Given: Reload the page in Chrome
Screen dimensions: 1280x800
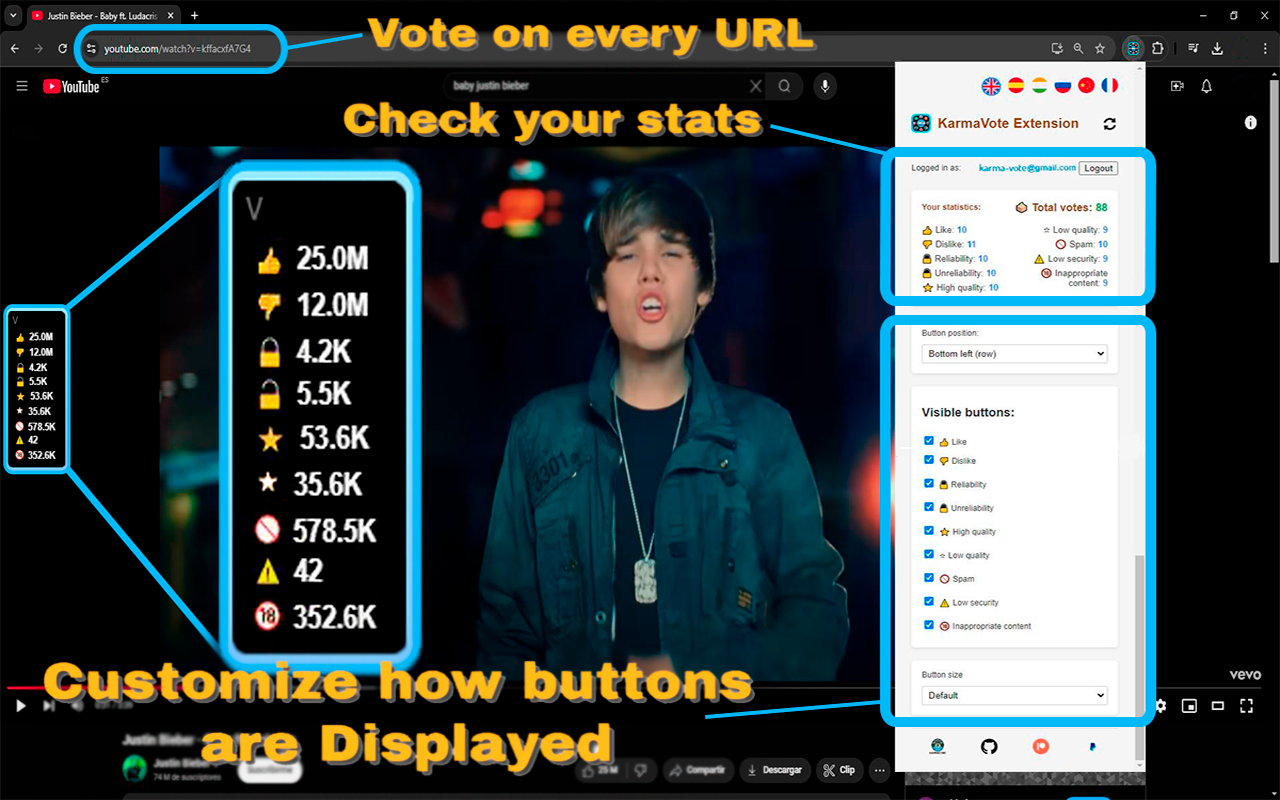Looking at the screenshot, I should coord(63,48).
